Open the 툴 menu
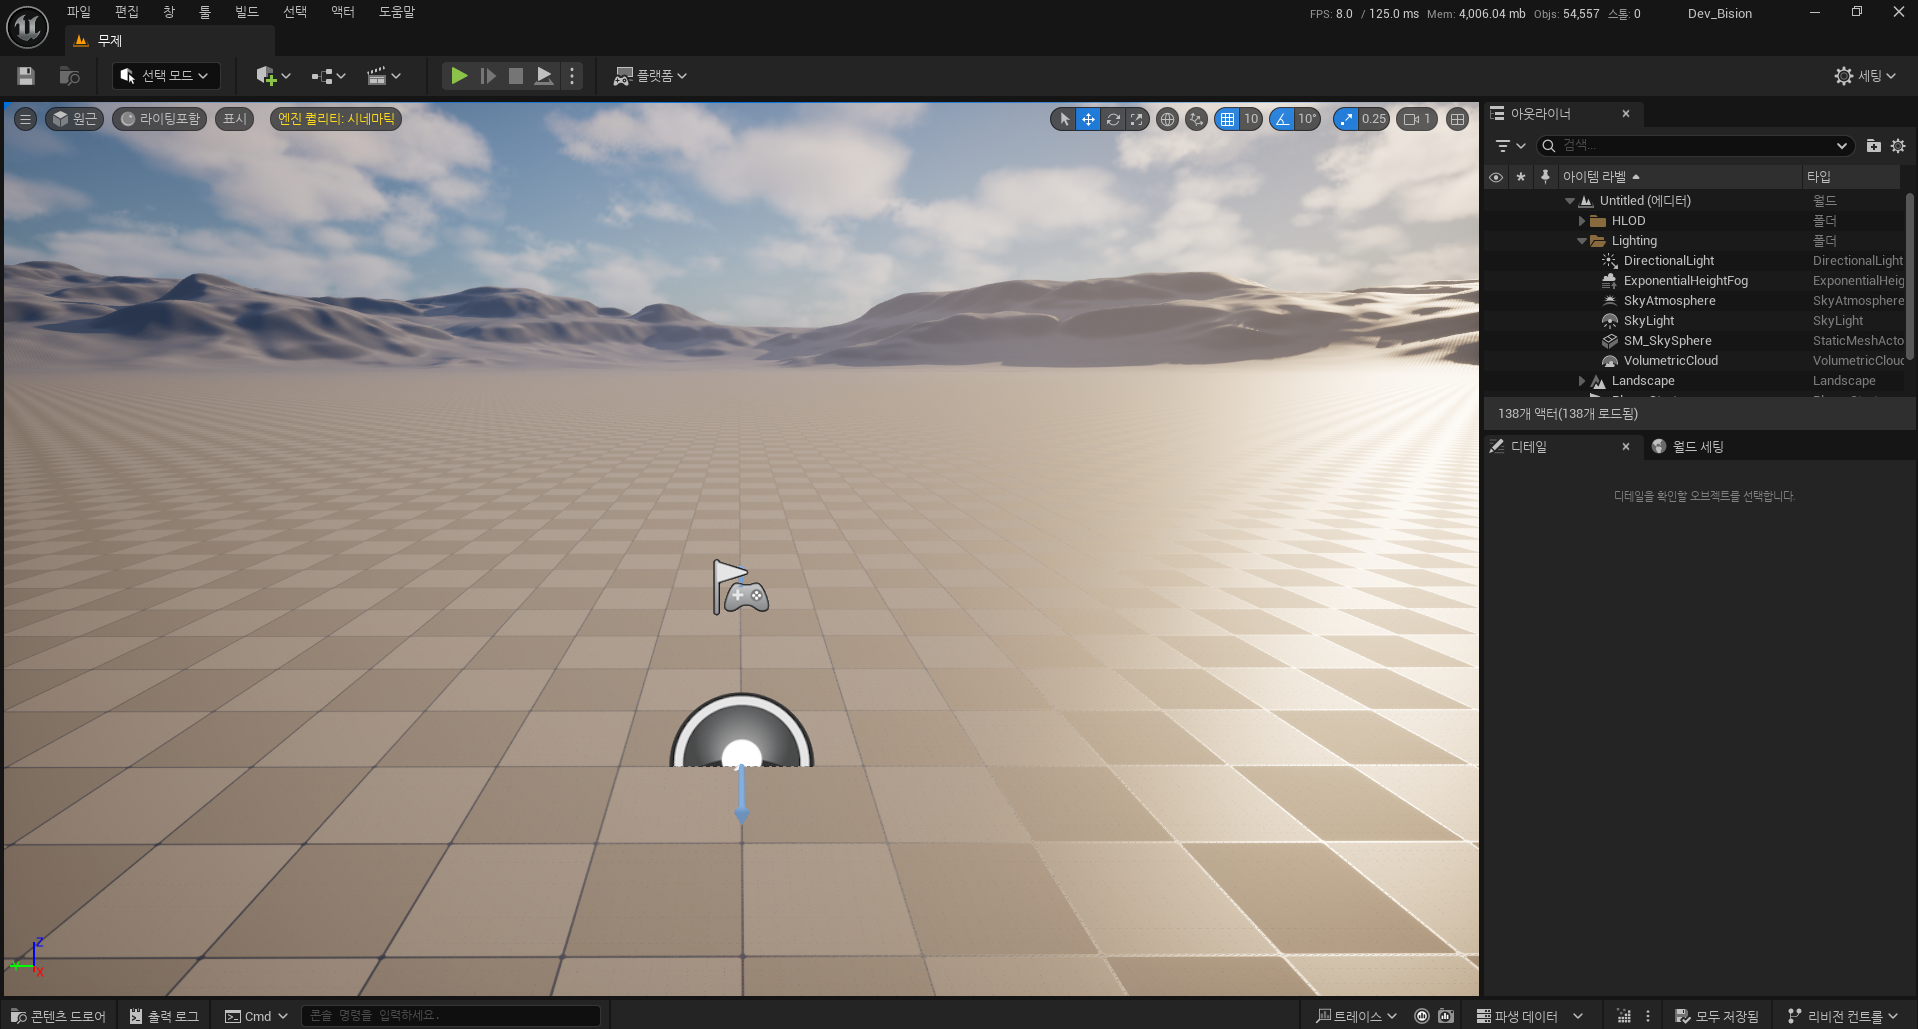This screenshot has width=1918, height=1029. click(x=205, y=12)
